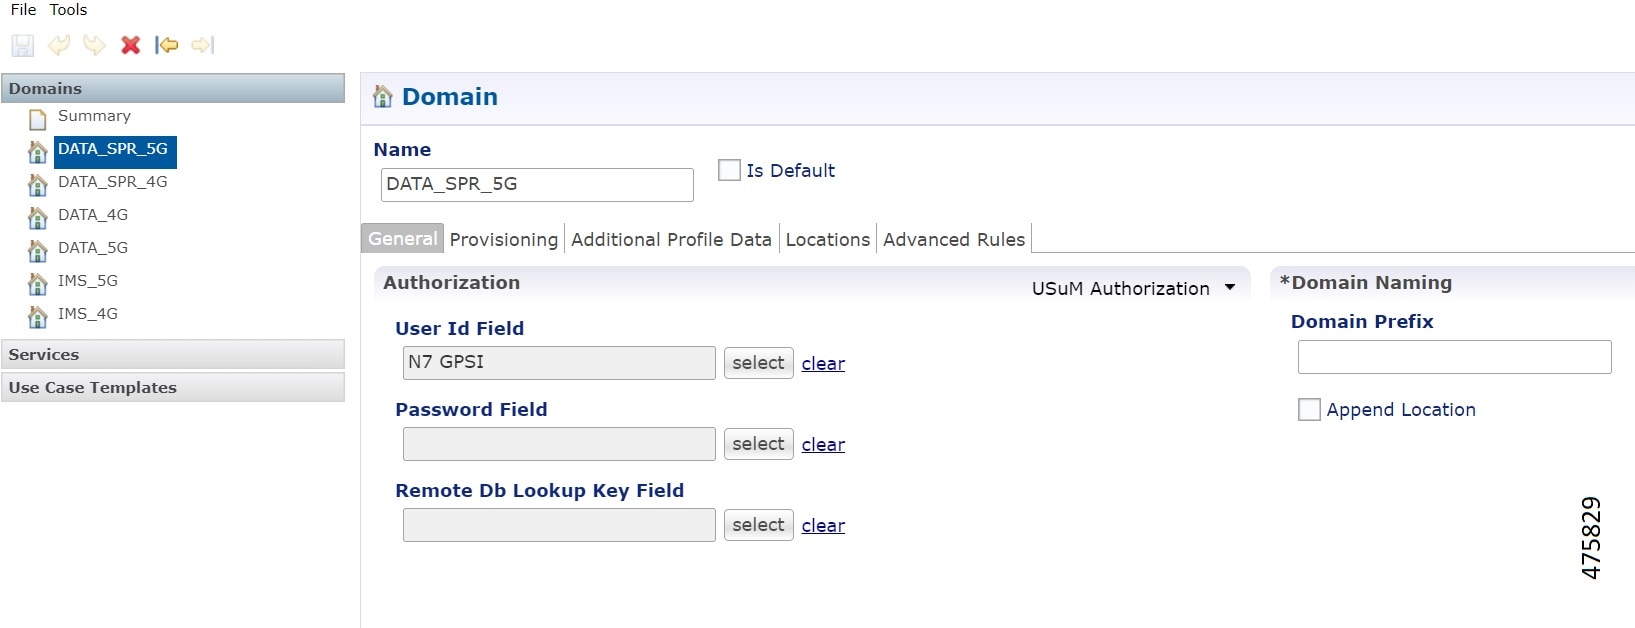This screenshot has height=628, width=1635.
Task: Select Summary in the Domains tree
Action: [94, 116]
